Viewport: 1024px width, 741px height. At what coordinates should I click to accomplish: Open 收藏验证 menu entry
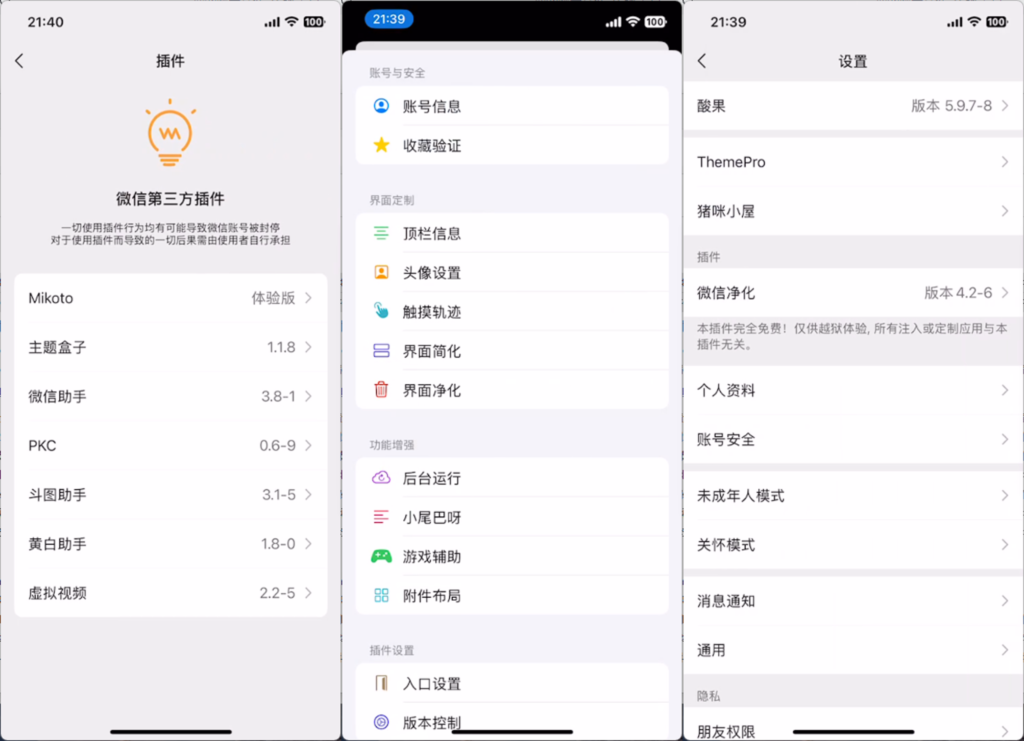tap(512, 145)
